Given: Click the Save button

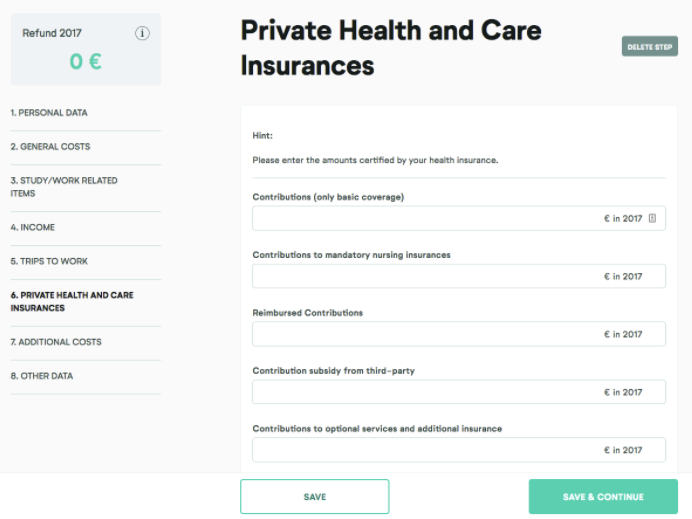Looking at the screenshot, I should point(315,496).
